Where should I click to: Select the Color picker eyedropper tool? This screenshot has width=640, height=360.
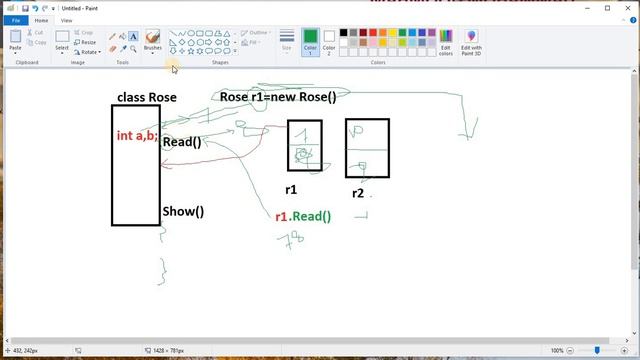(x=123, y=49)
